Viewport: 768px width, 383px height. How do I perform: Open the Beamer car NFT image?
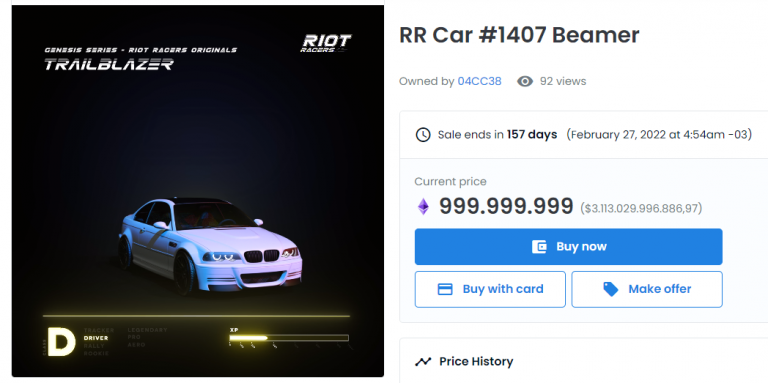coord(198,191)
